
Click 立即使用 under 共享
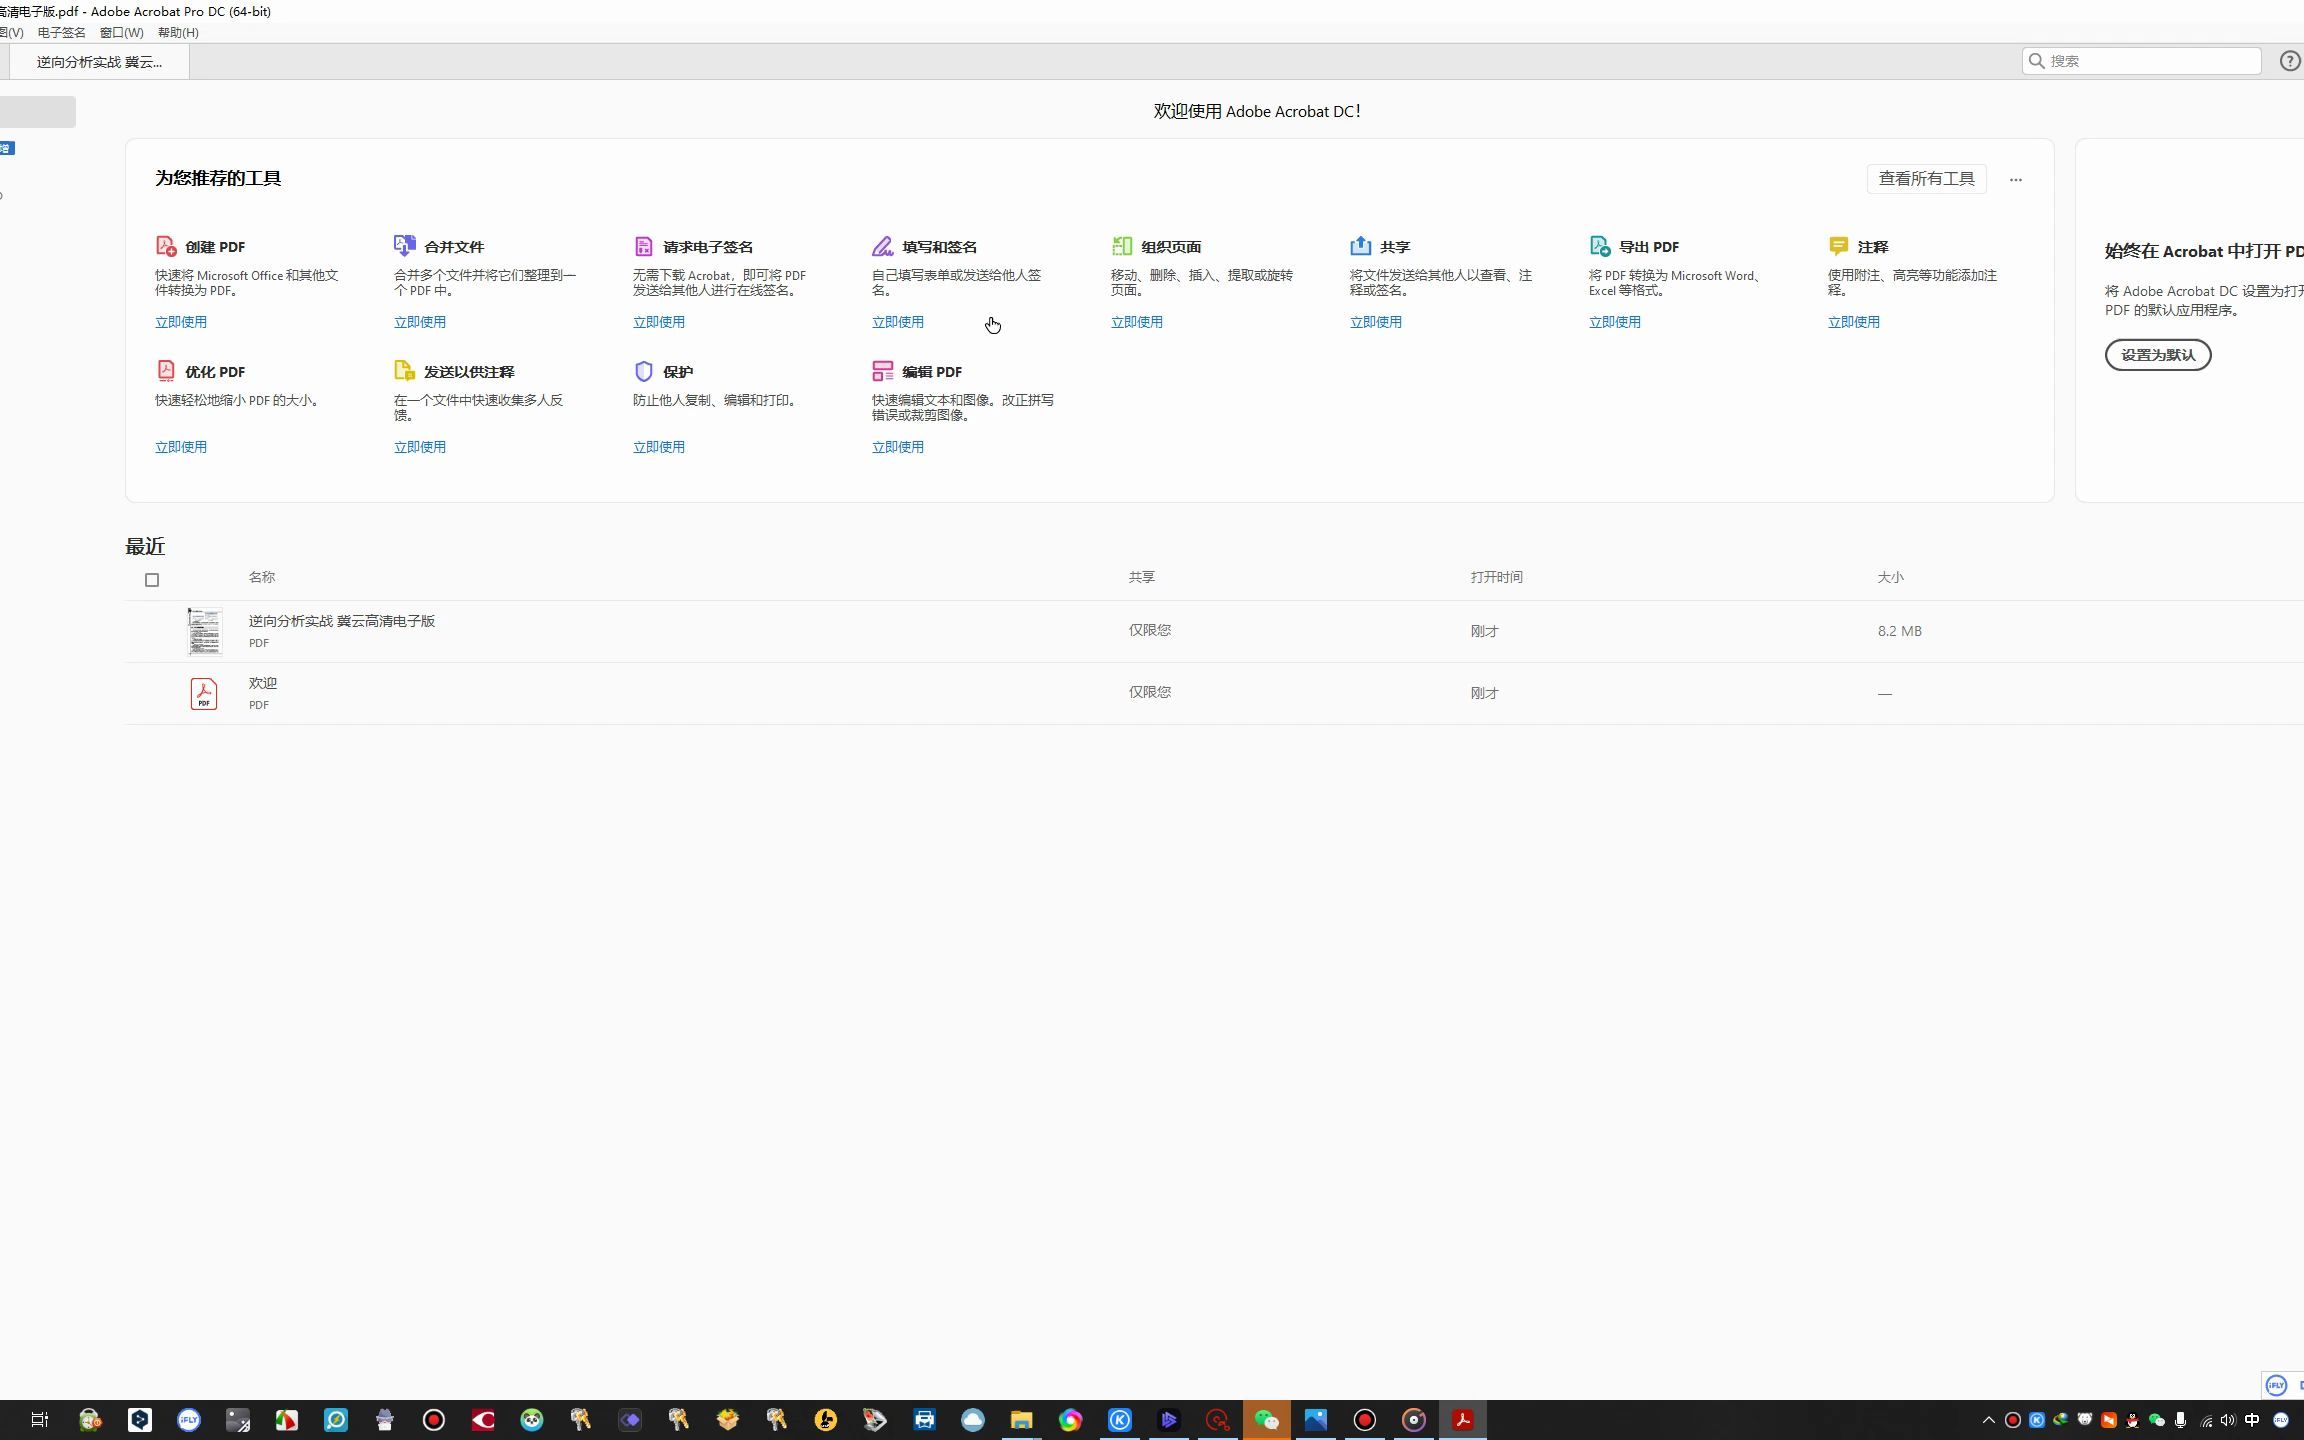point(1376,322)
